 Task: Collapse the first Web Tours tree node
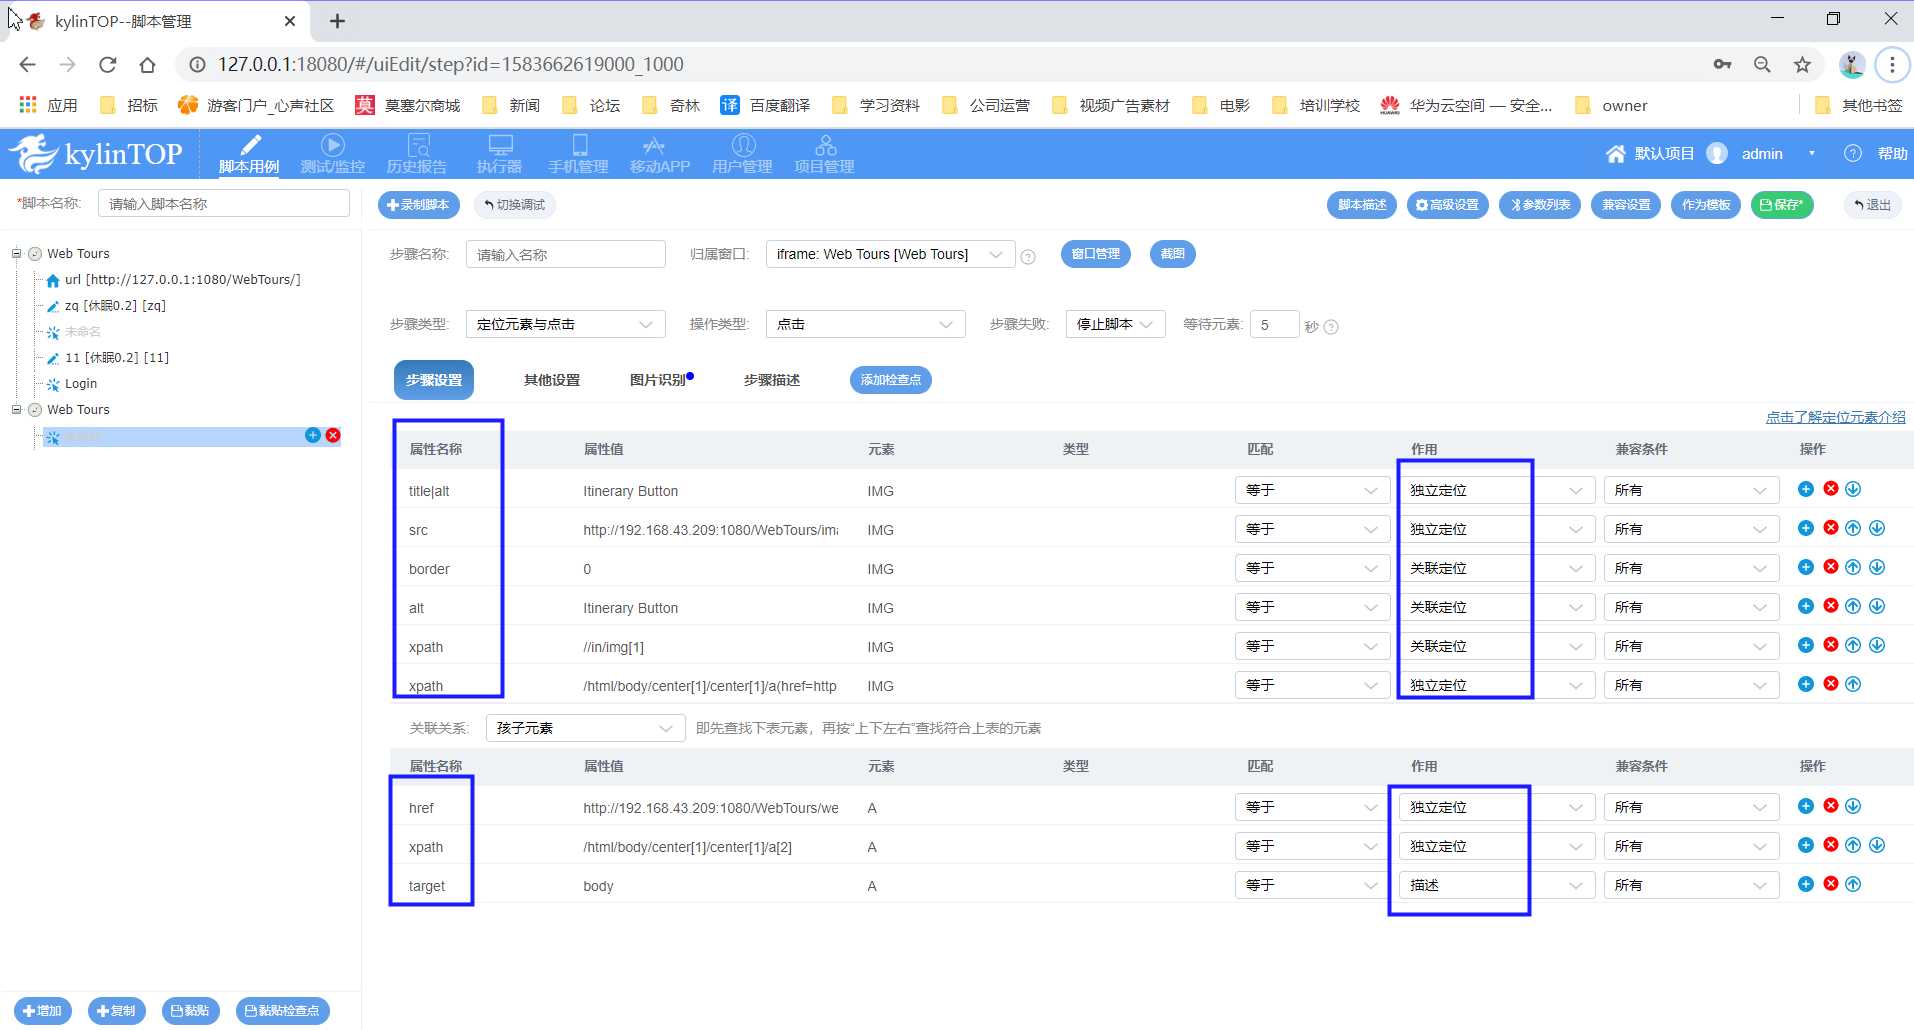[x=16, y=253]
